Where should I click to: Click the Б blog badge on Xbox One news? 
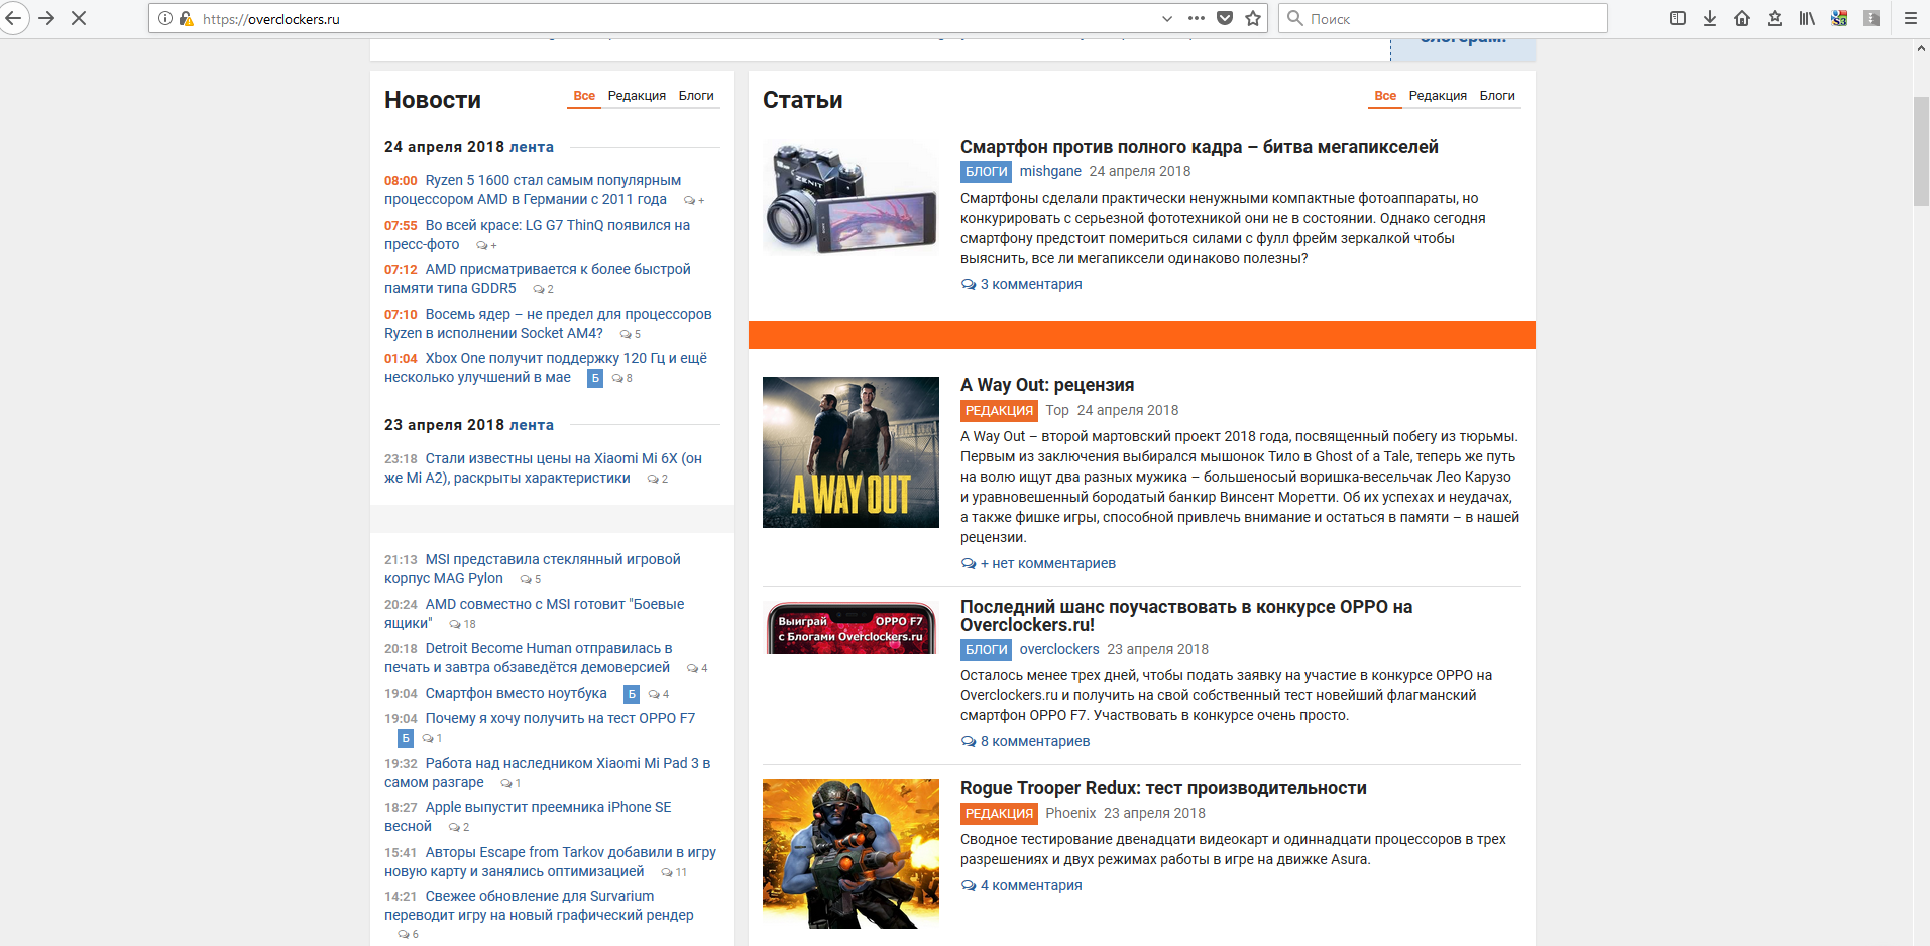click(x=595, y=378)
